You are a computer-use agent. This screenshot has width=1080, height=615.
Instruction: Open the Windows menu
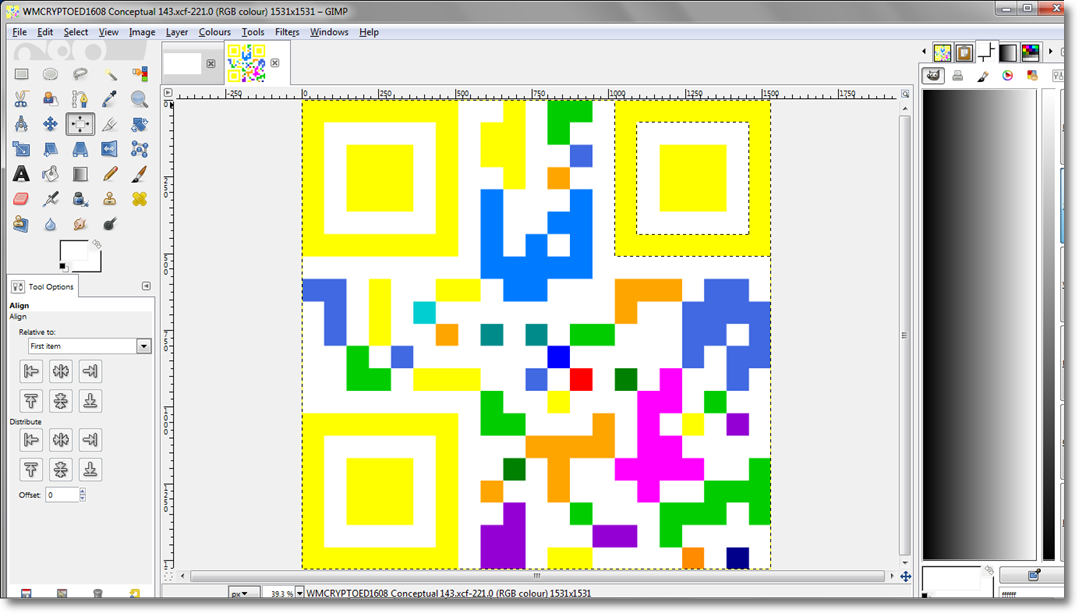coord(329,32)
